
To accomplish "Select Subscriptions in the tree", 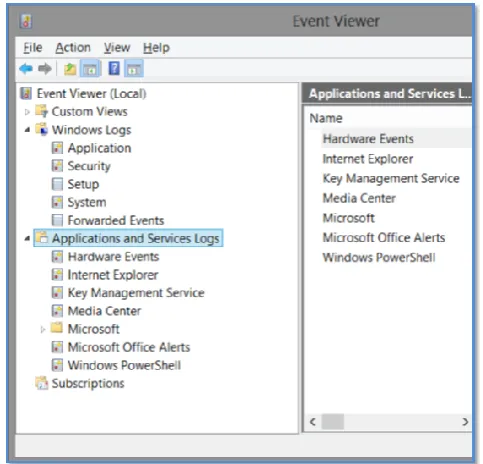I will pos(88,383).
